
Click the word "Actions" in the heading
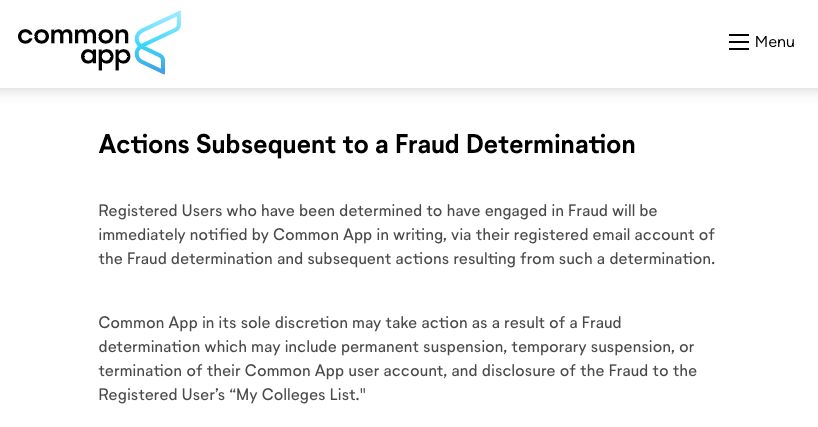click(x=143, y=145)
